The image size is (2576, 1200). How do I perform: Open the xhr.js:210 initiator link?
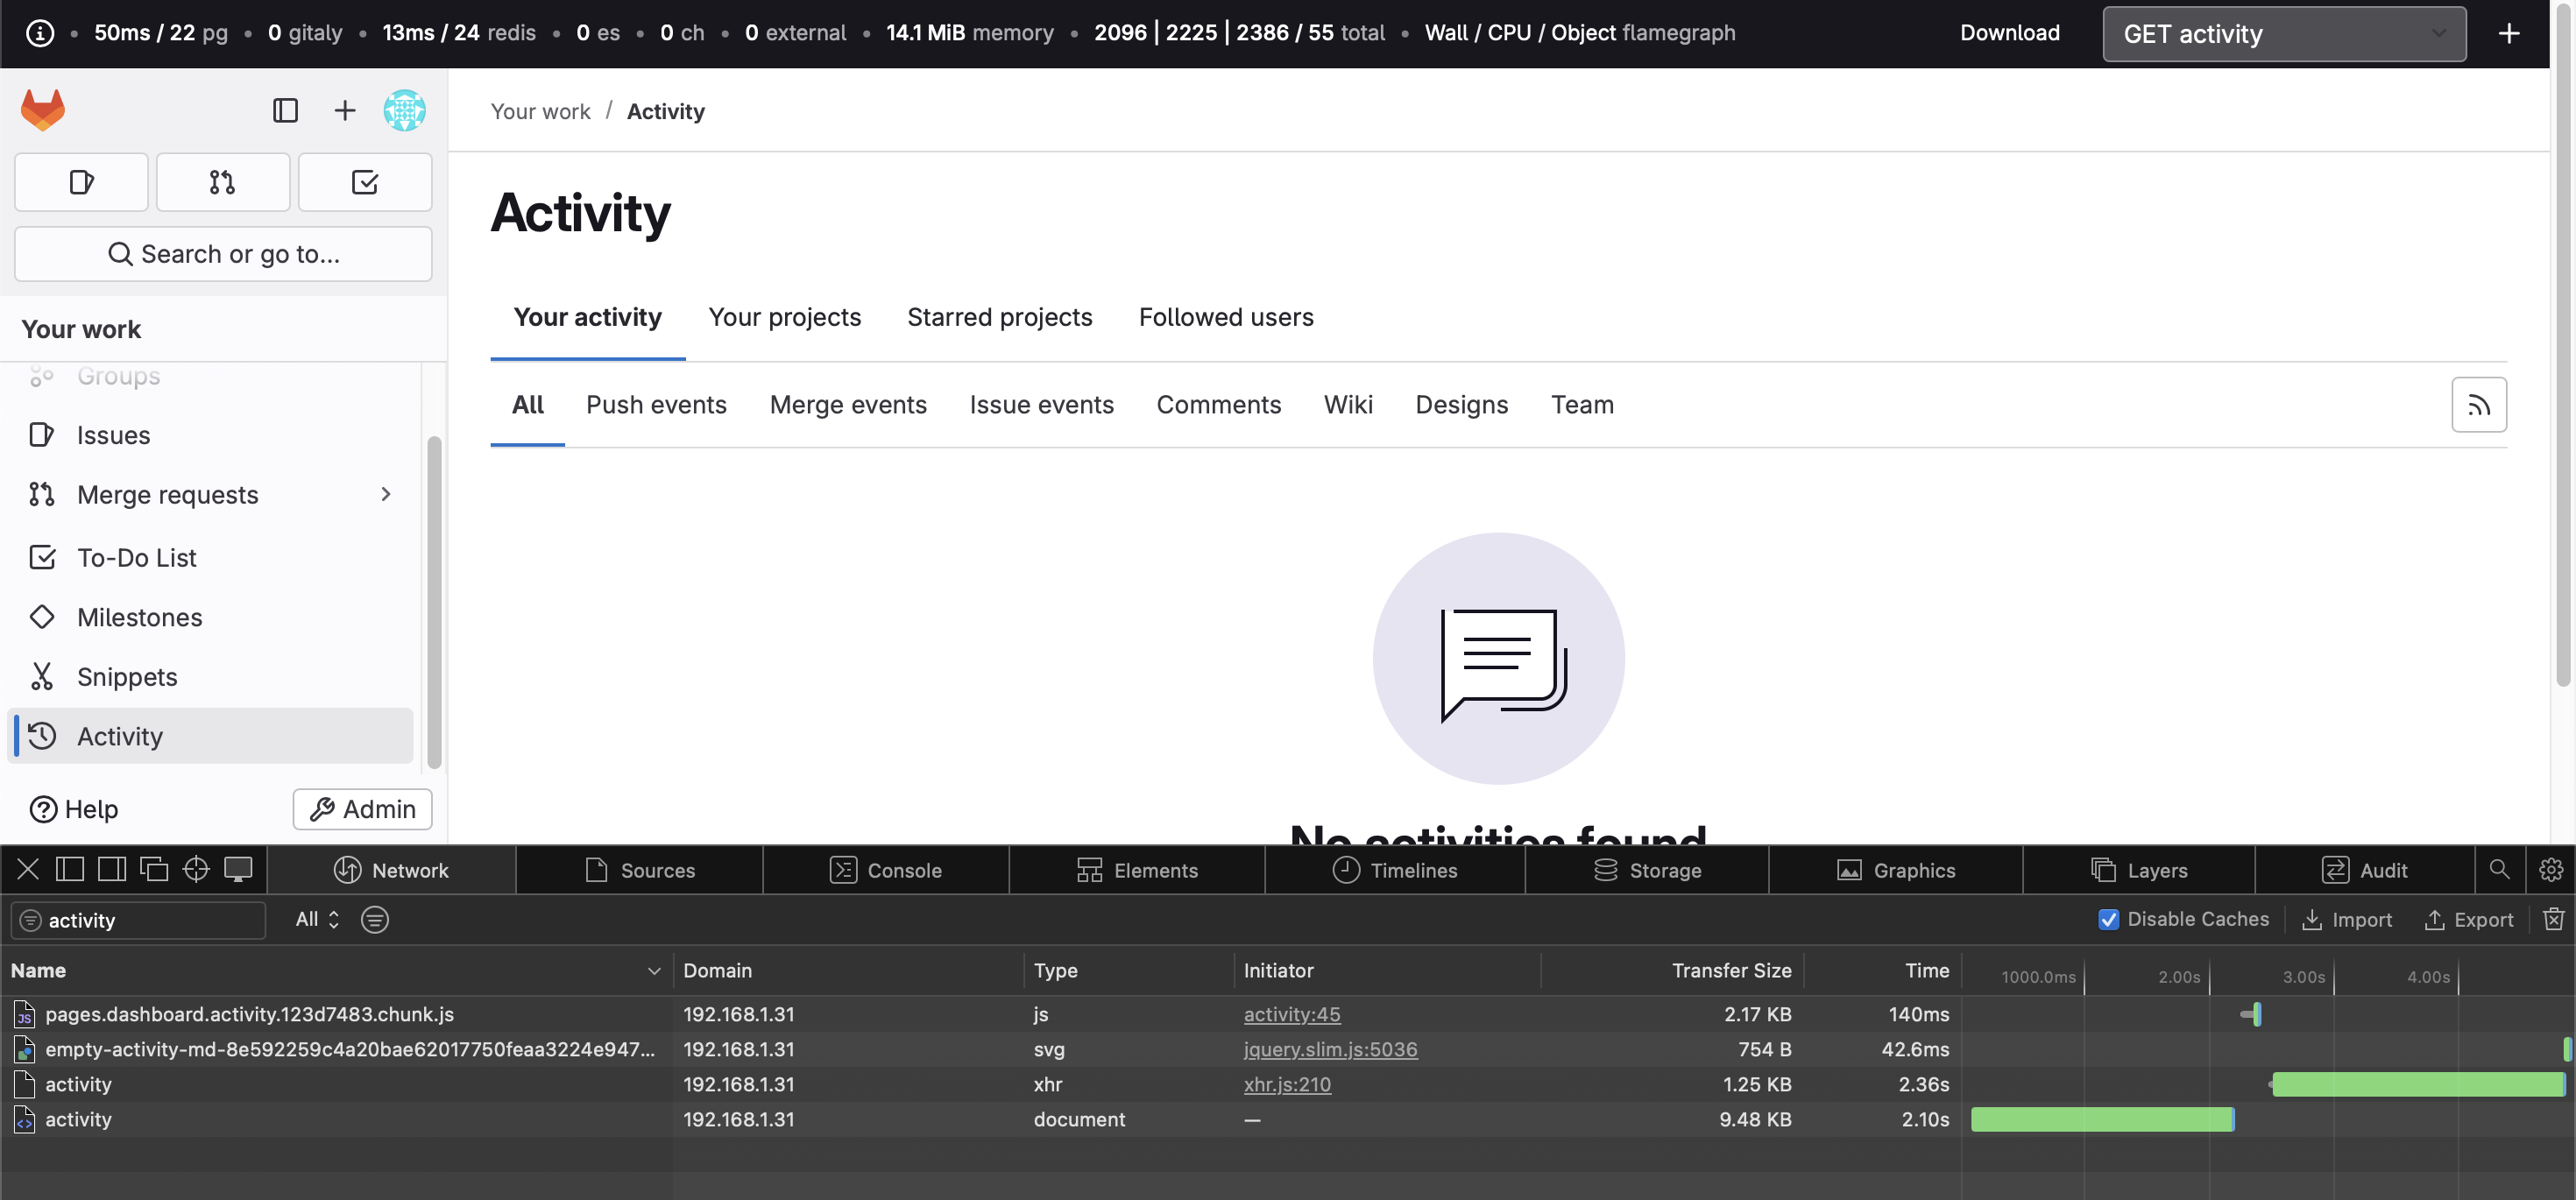[1286, 1084]
